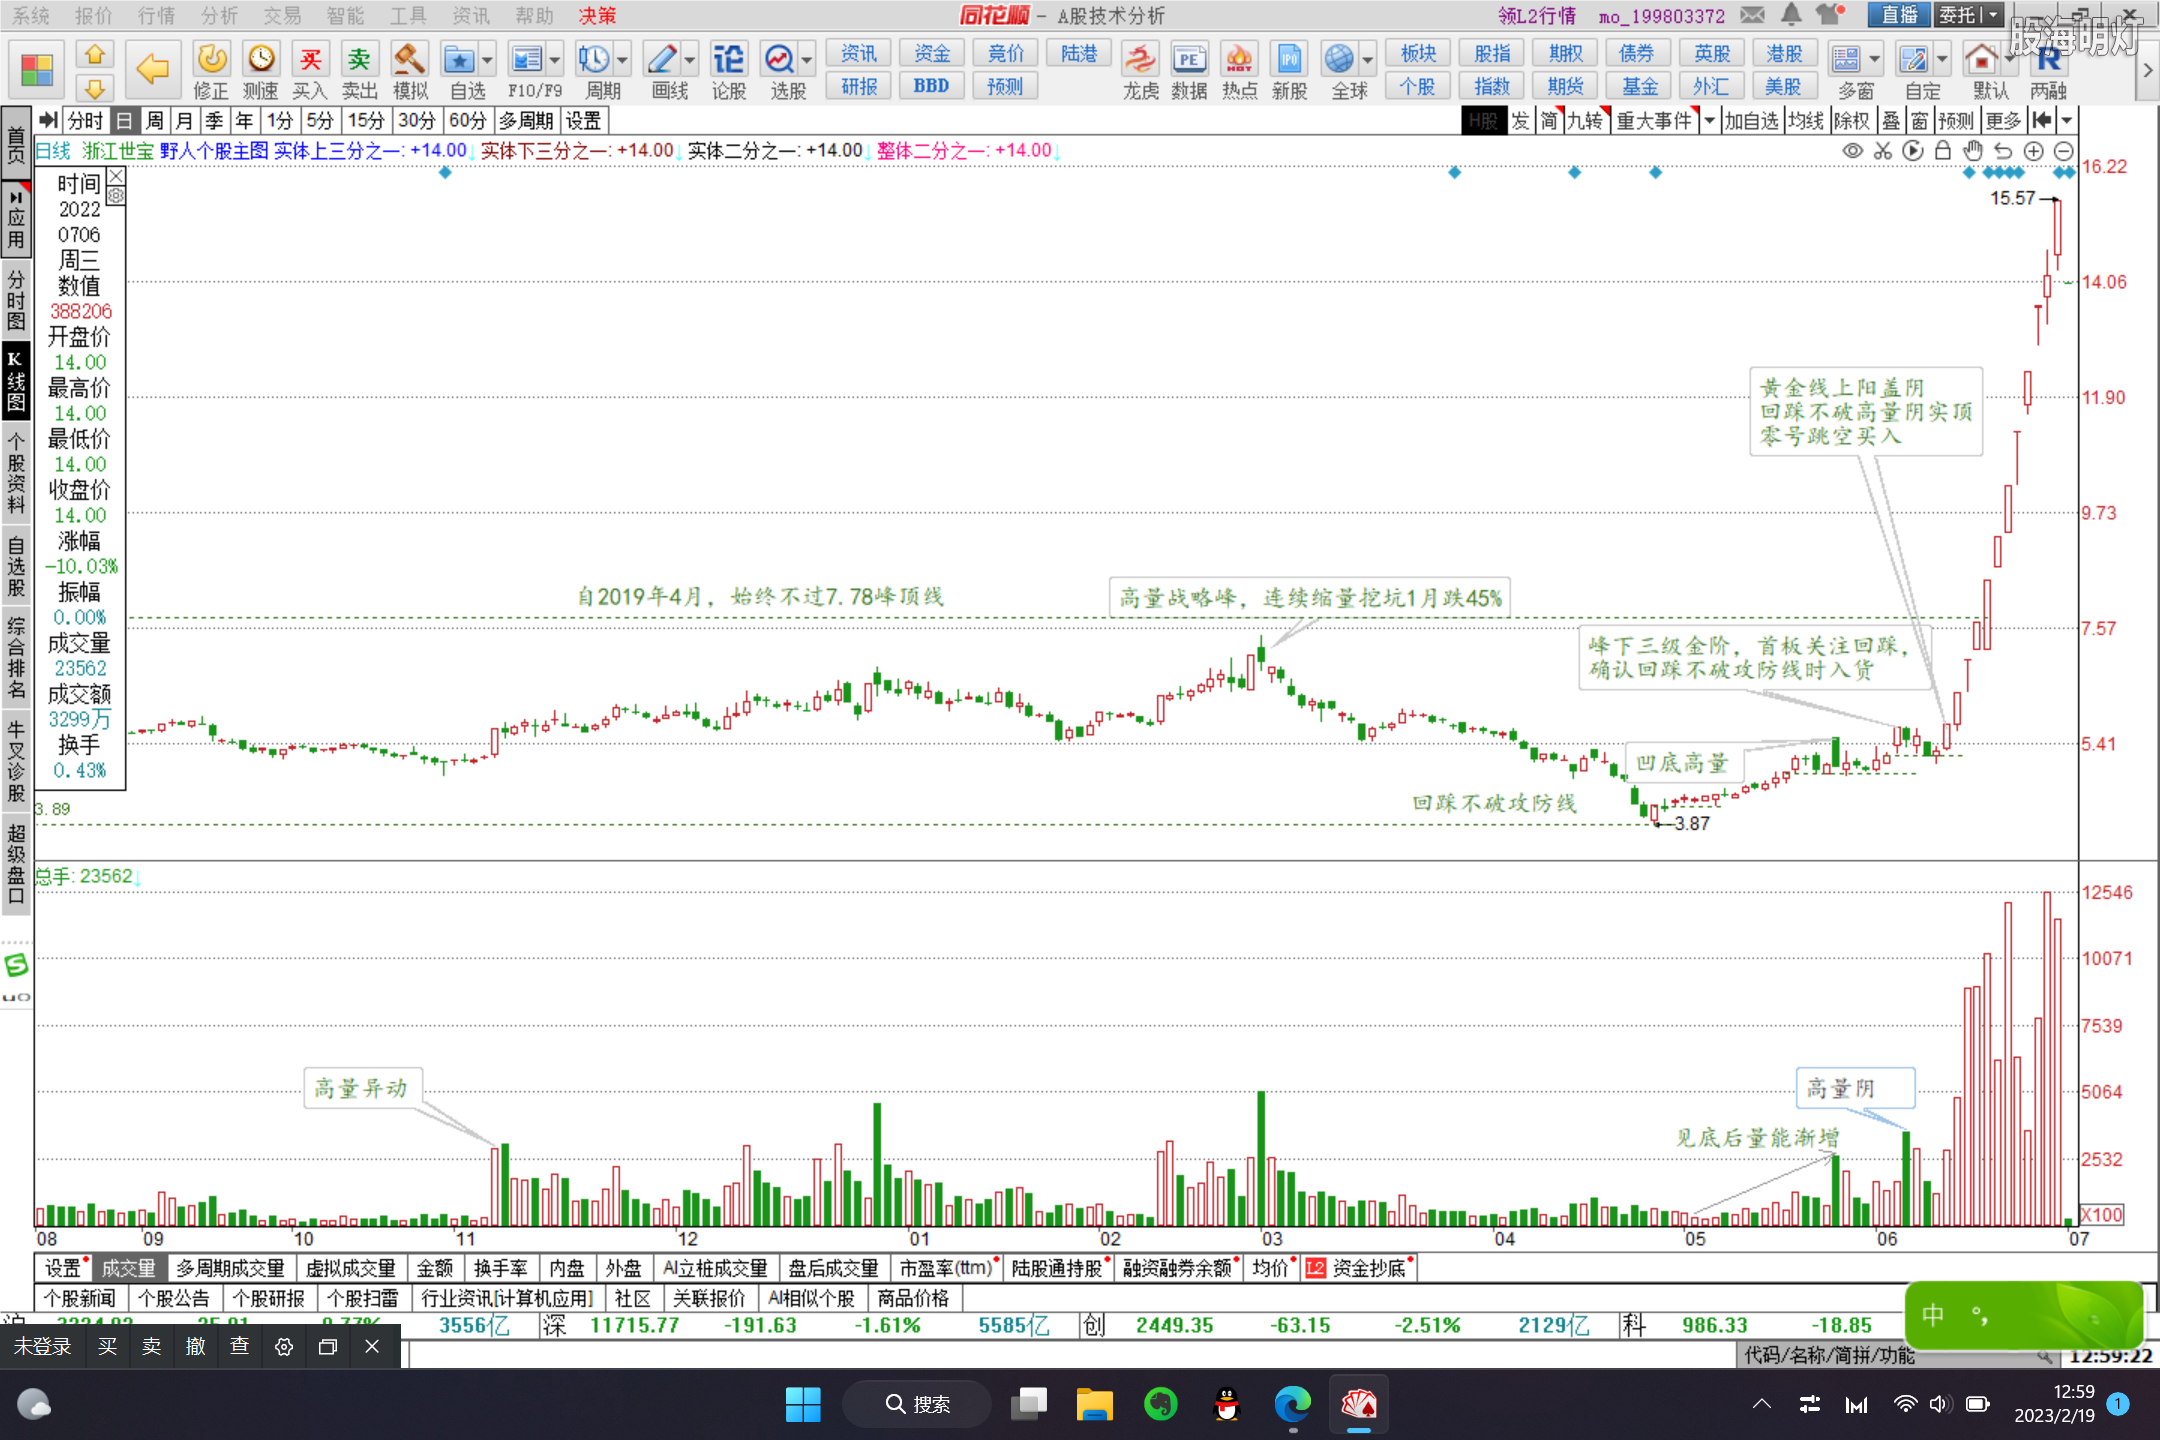Expand the 选股 dropdown arrow

pyautogui.click(x=807, y=60)
